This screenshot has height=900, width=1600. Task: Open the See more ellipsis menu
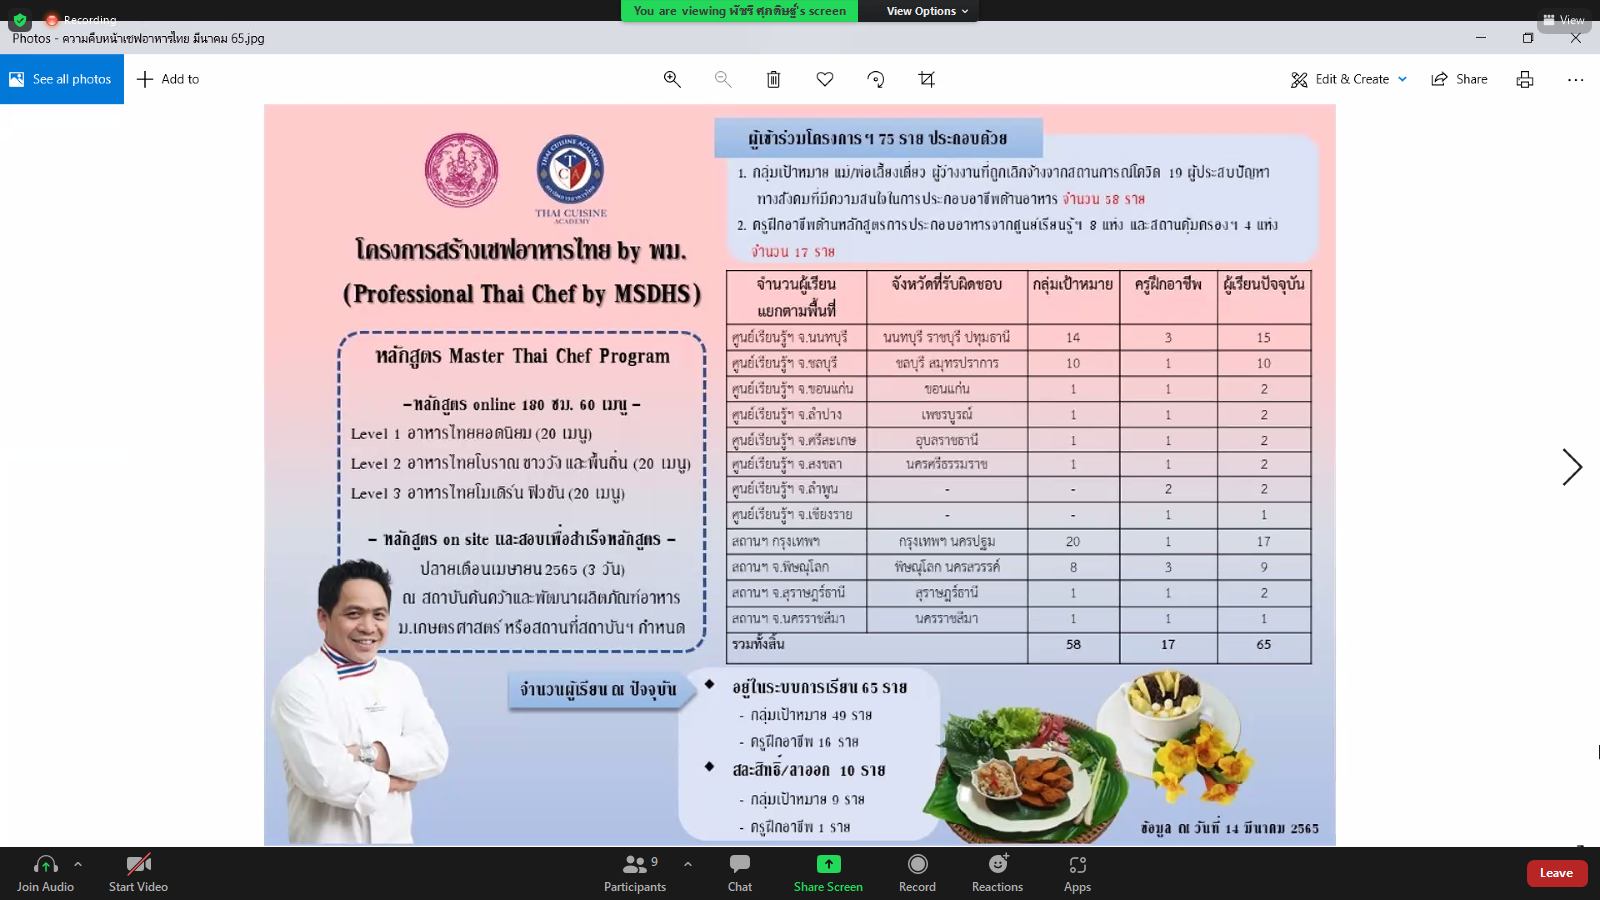click(x=1576, y=79)
